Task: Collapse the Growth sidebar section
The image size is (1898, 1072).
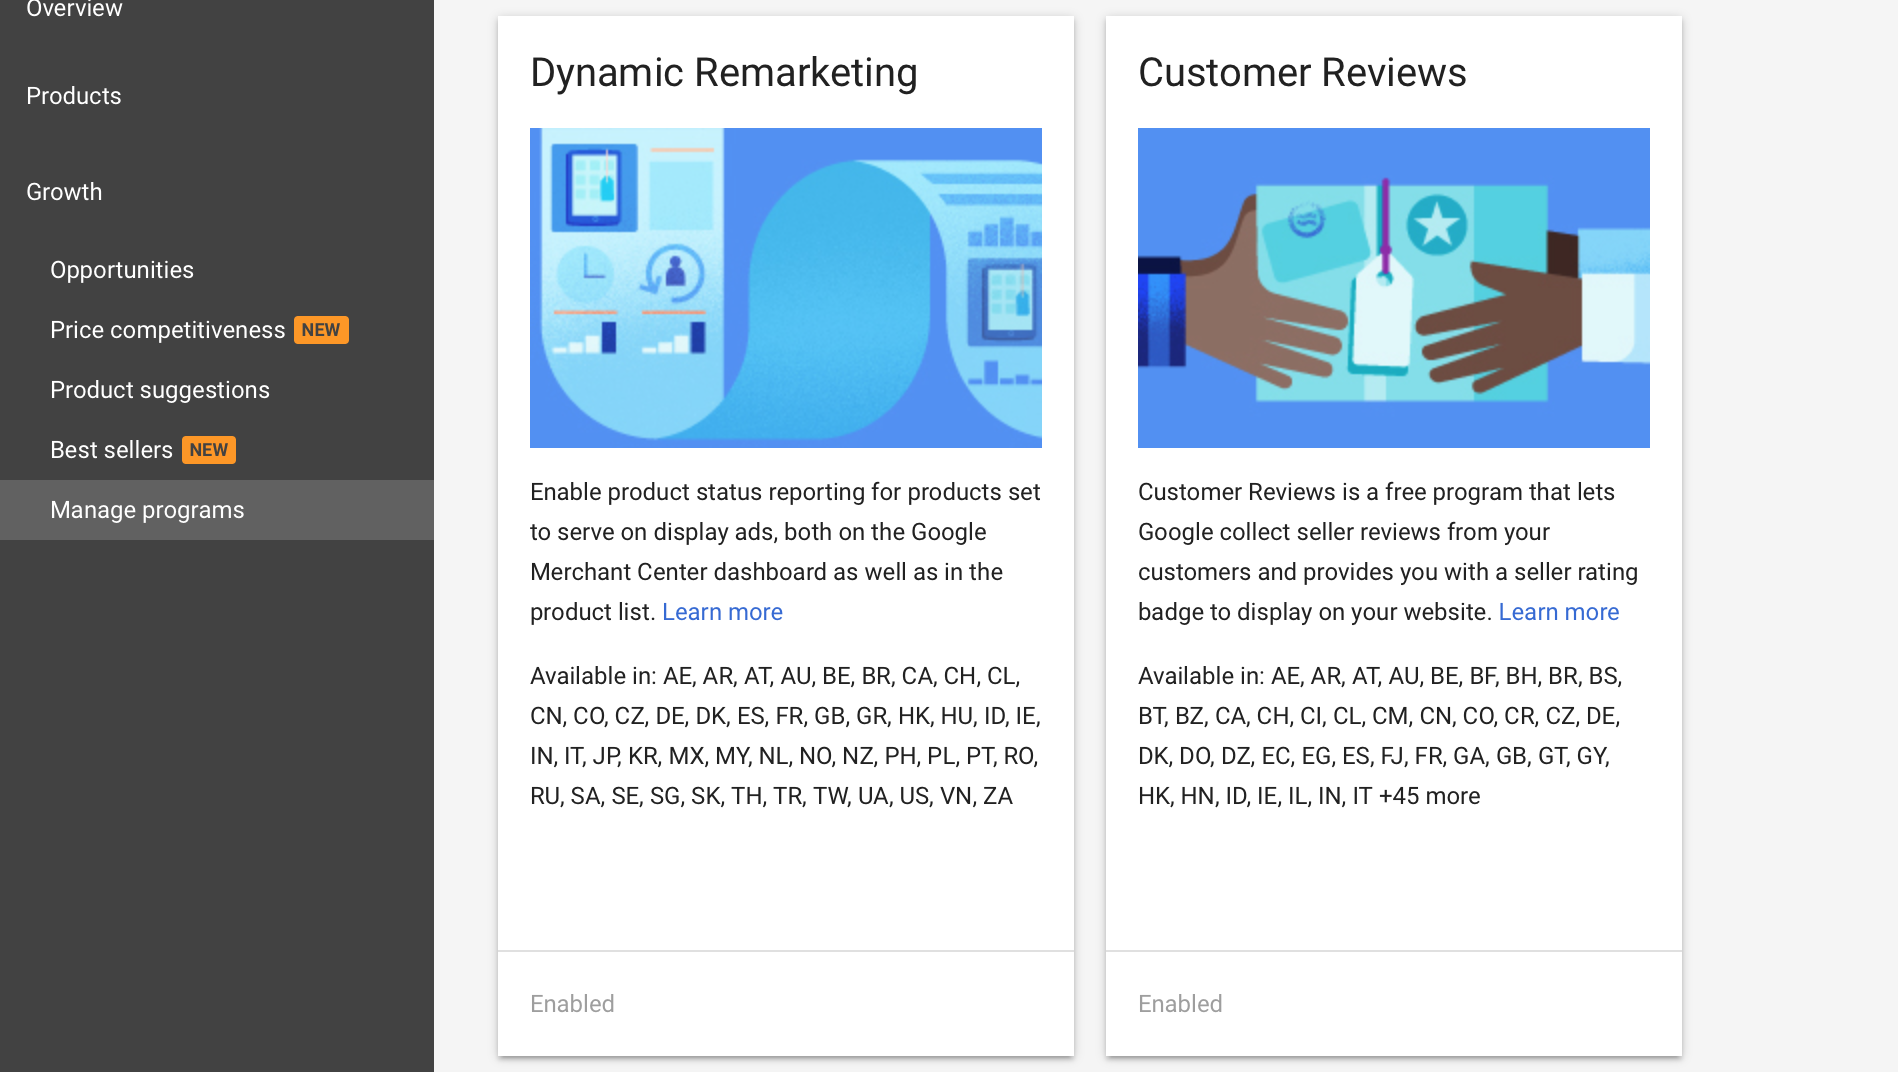Action: click(64, 192)
